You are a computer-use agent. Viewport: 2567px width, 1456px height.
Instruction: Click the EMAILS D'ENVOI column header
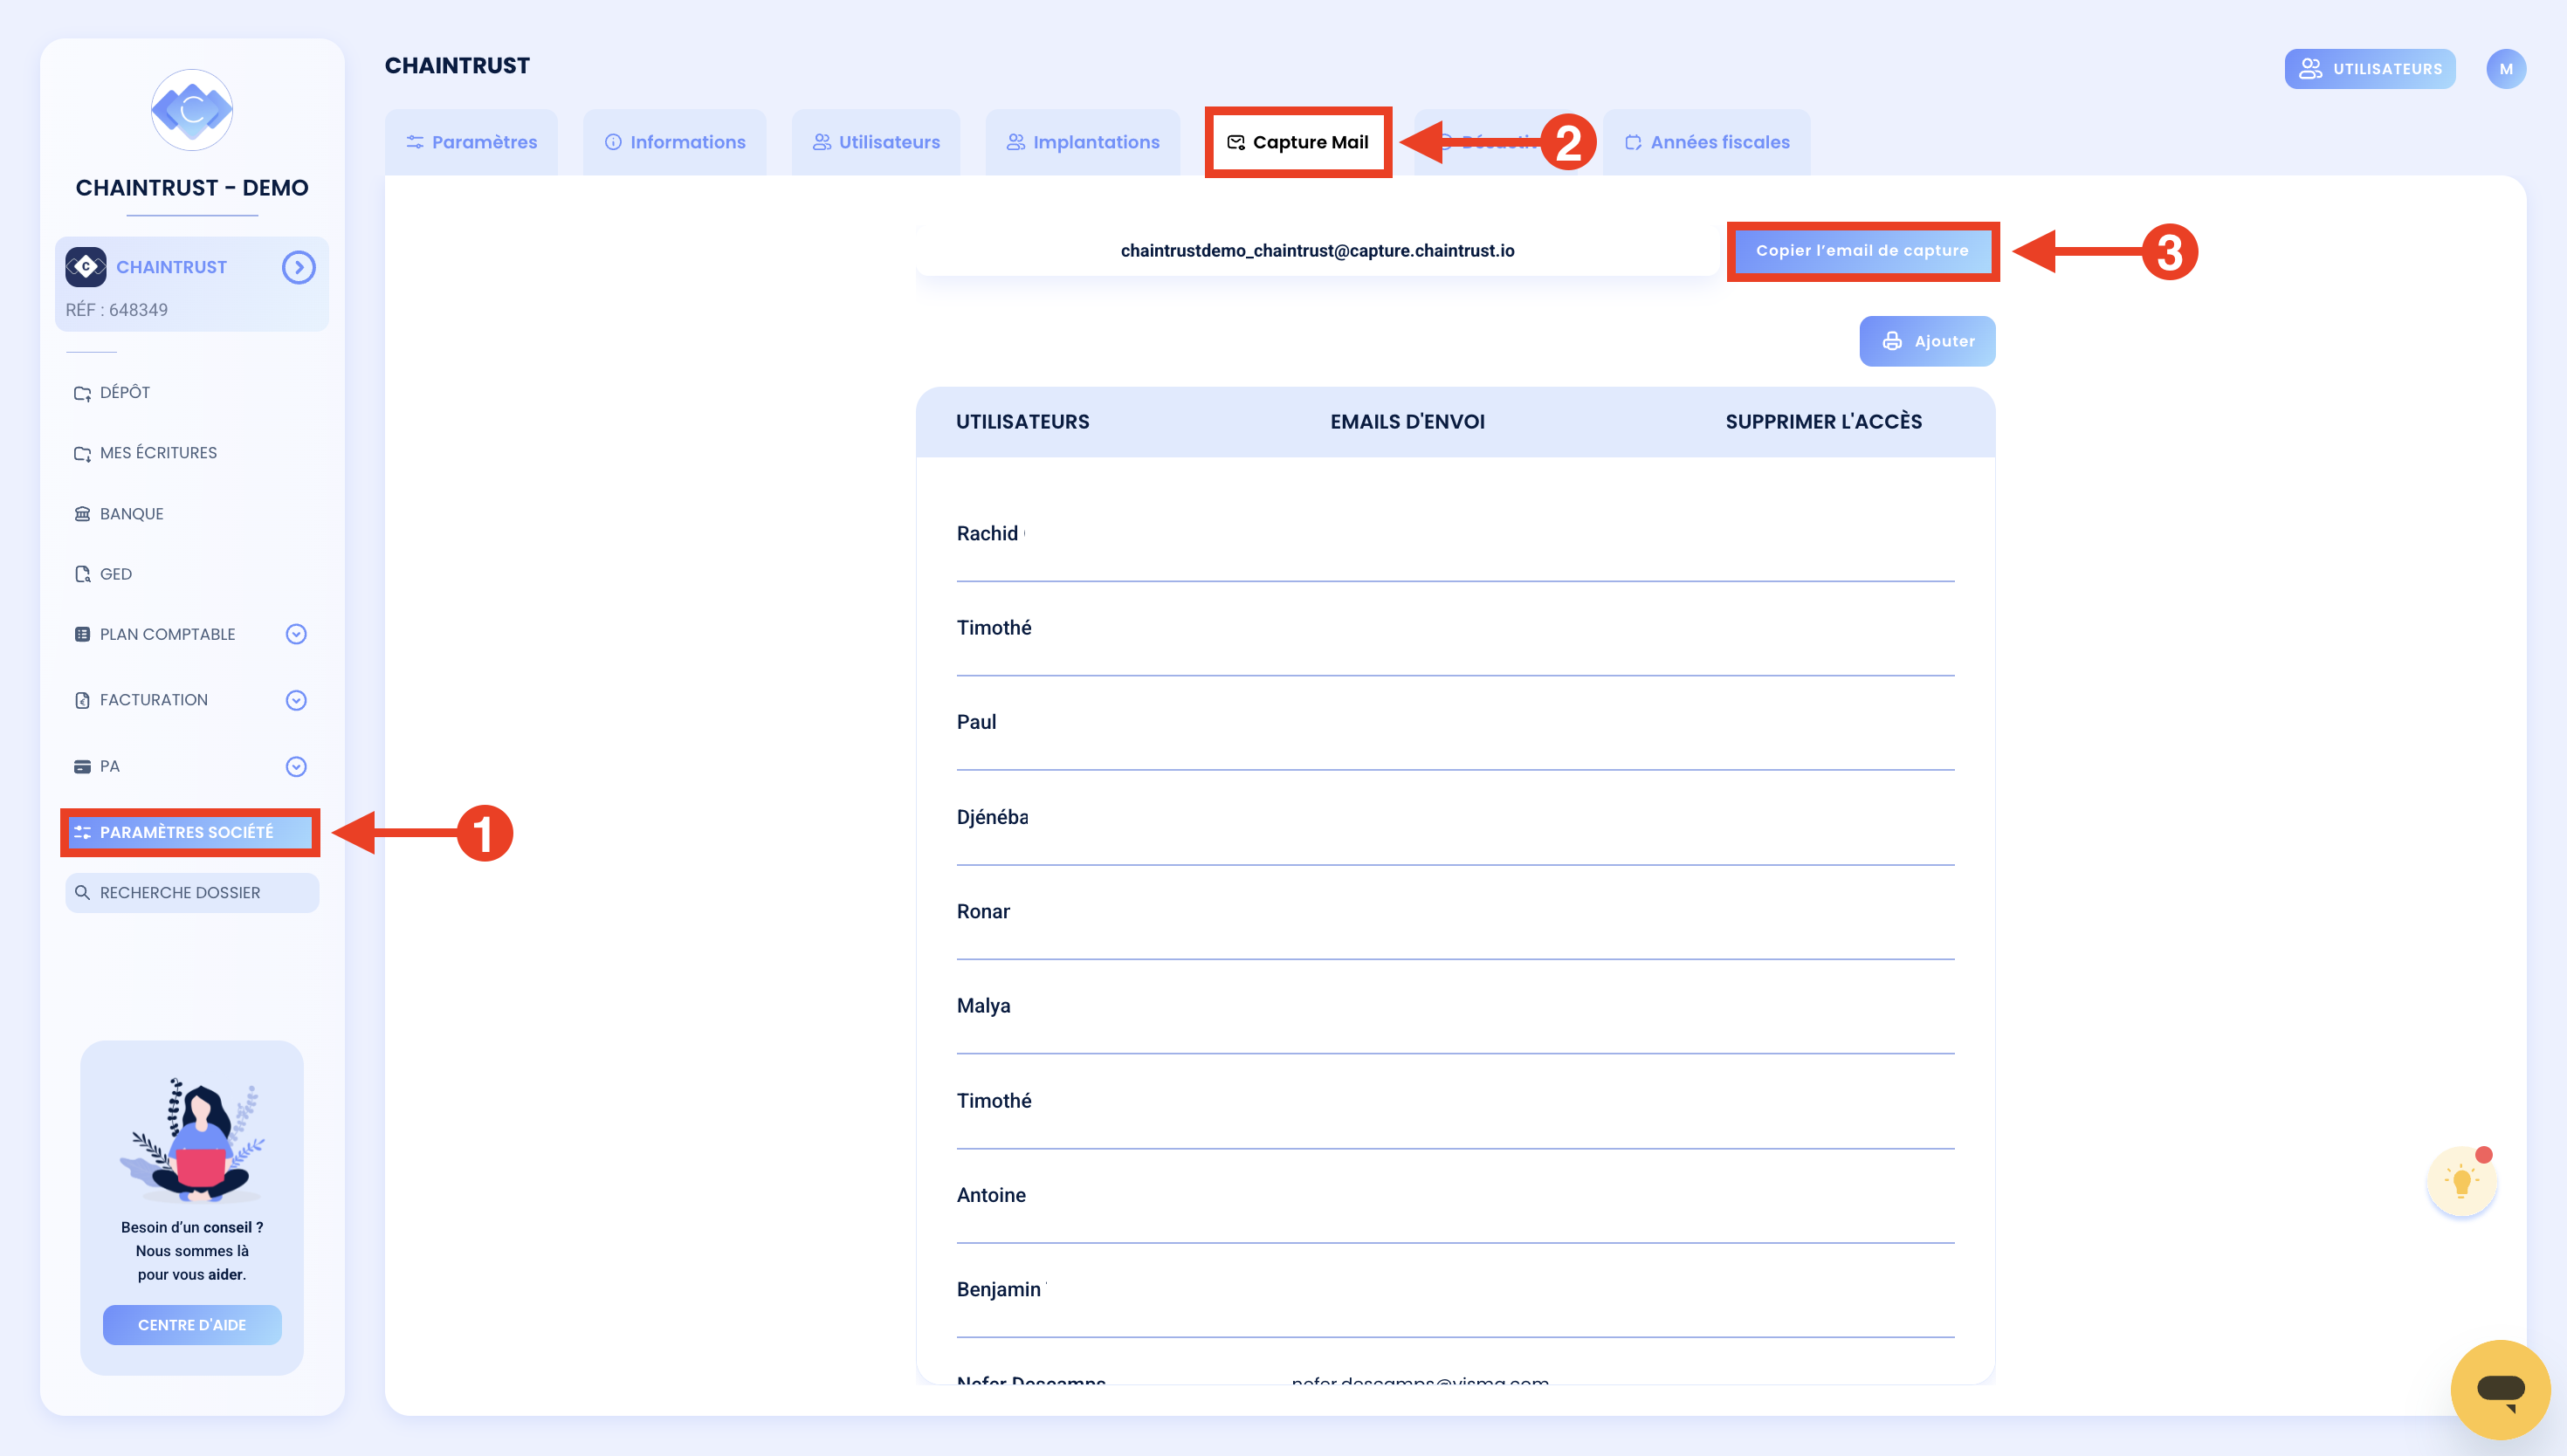click(x=1407, y=422)
